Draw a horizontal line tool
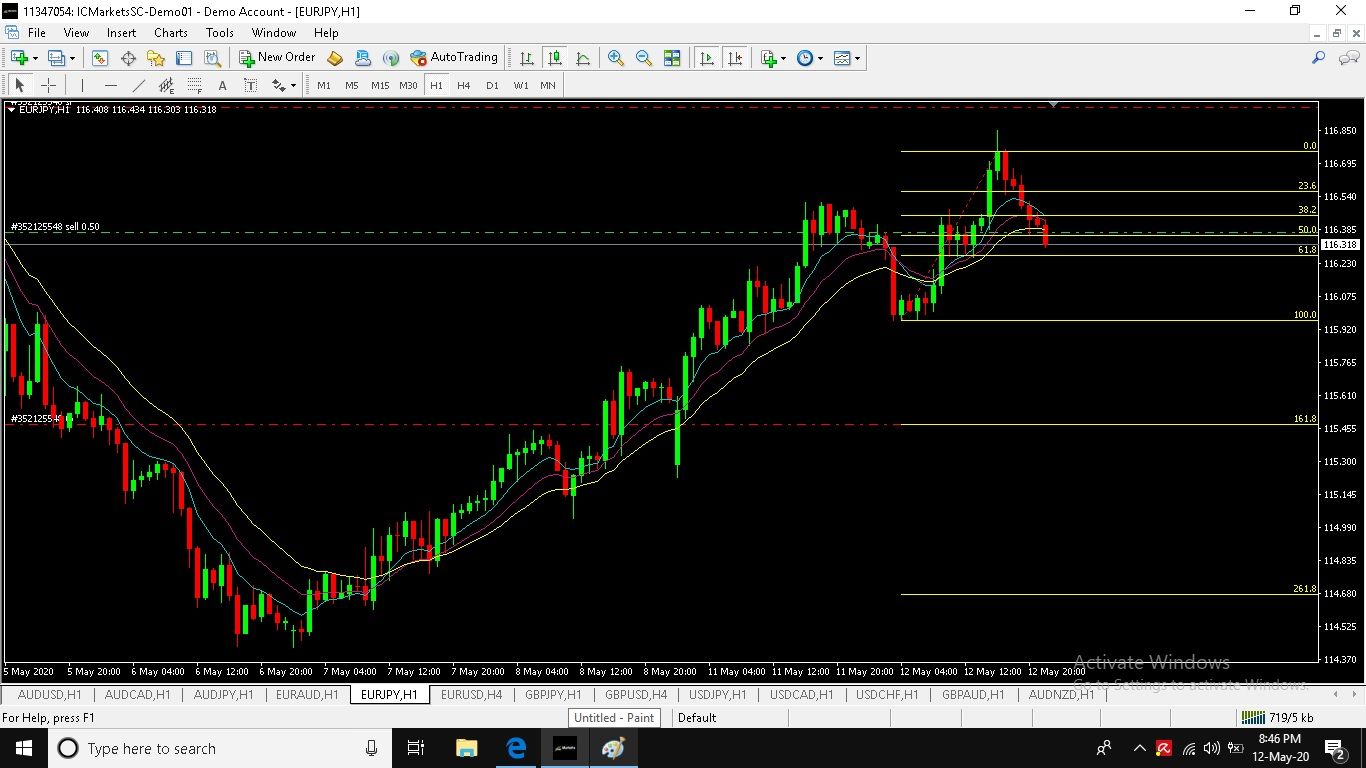Viewport: 1366px width, 768px height. tap(110, 85)
